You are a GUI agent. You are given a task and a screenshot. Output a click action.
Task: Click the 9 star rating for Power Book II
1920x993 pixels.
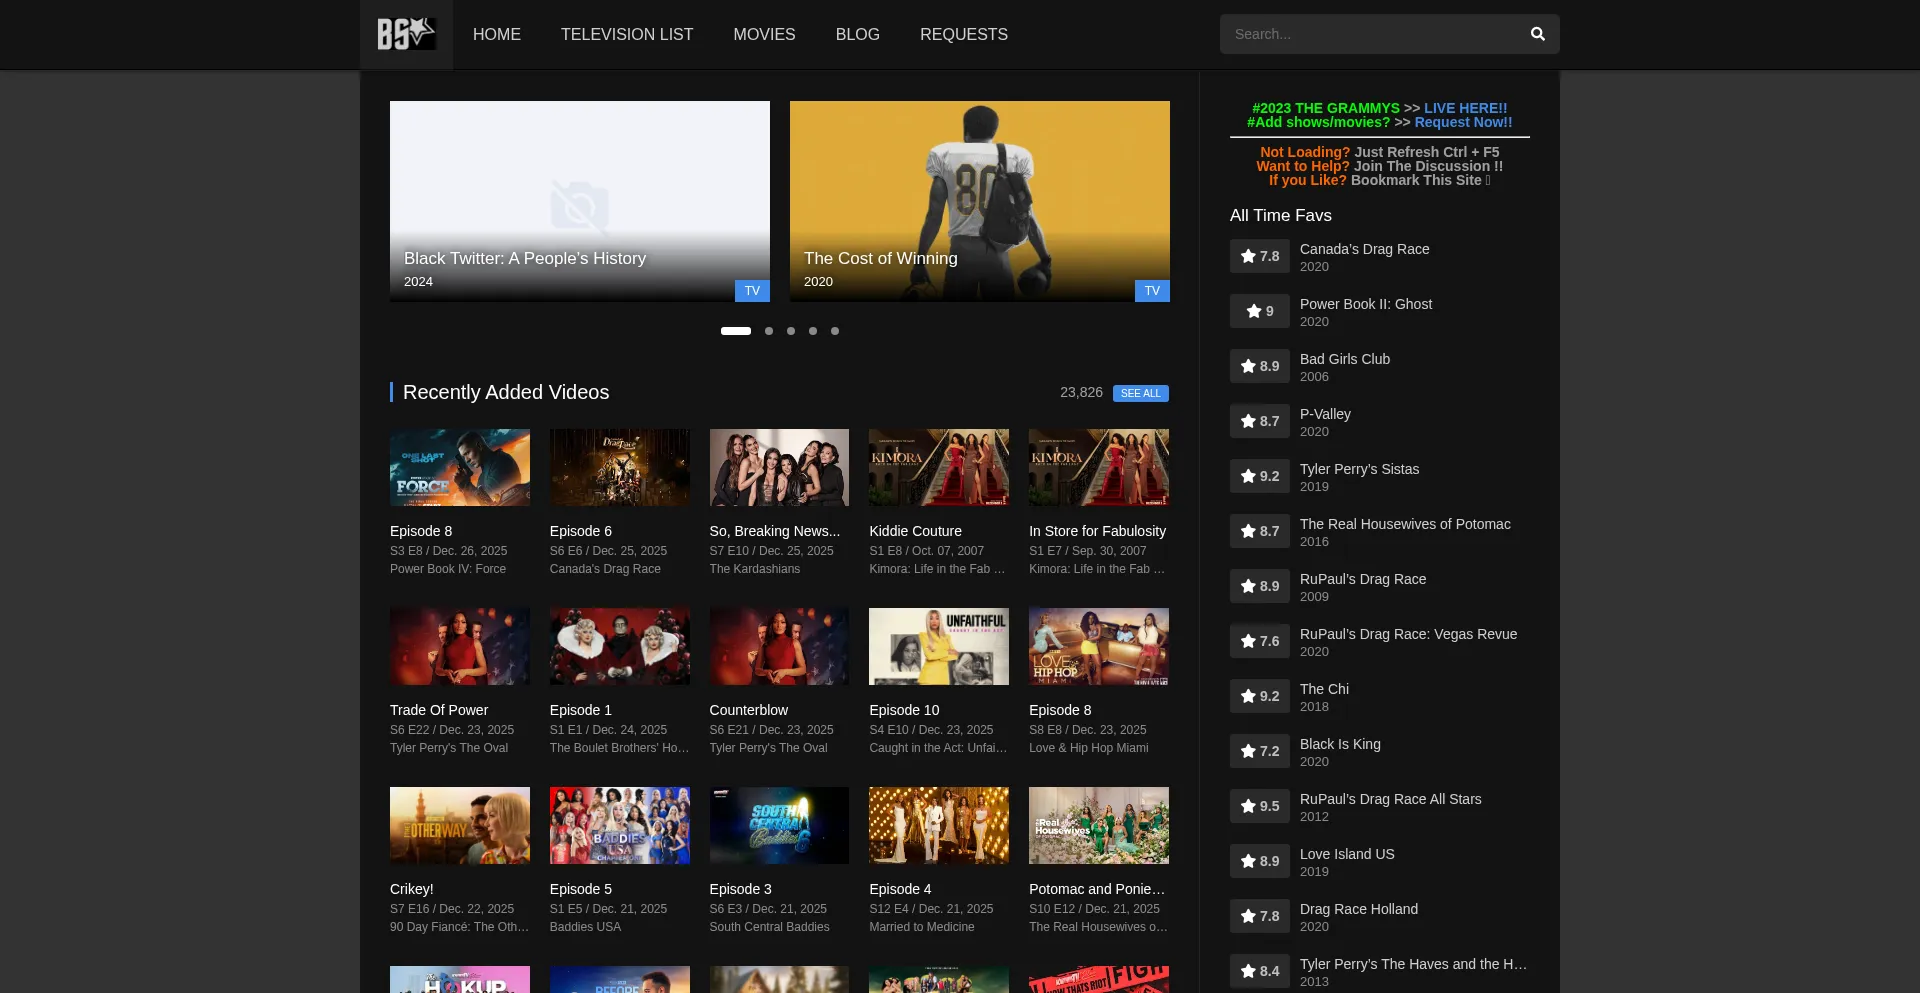(1259, 311)
